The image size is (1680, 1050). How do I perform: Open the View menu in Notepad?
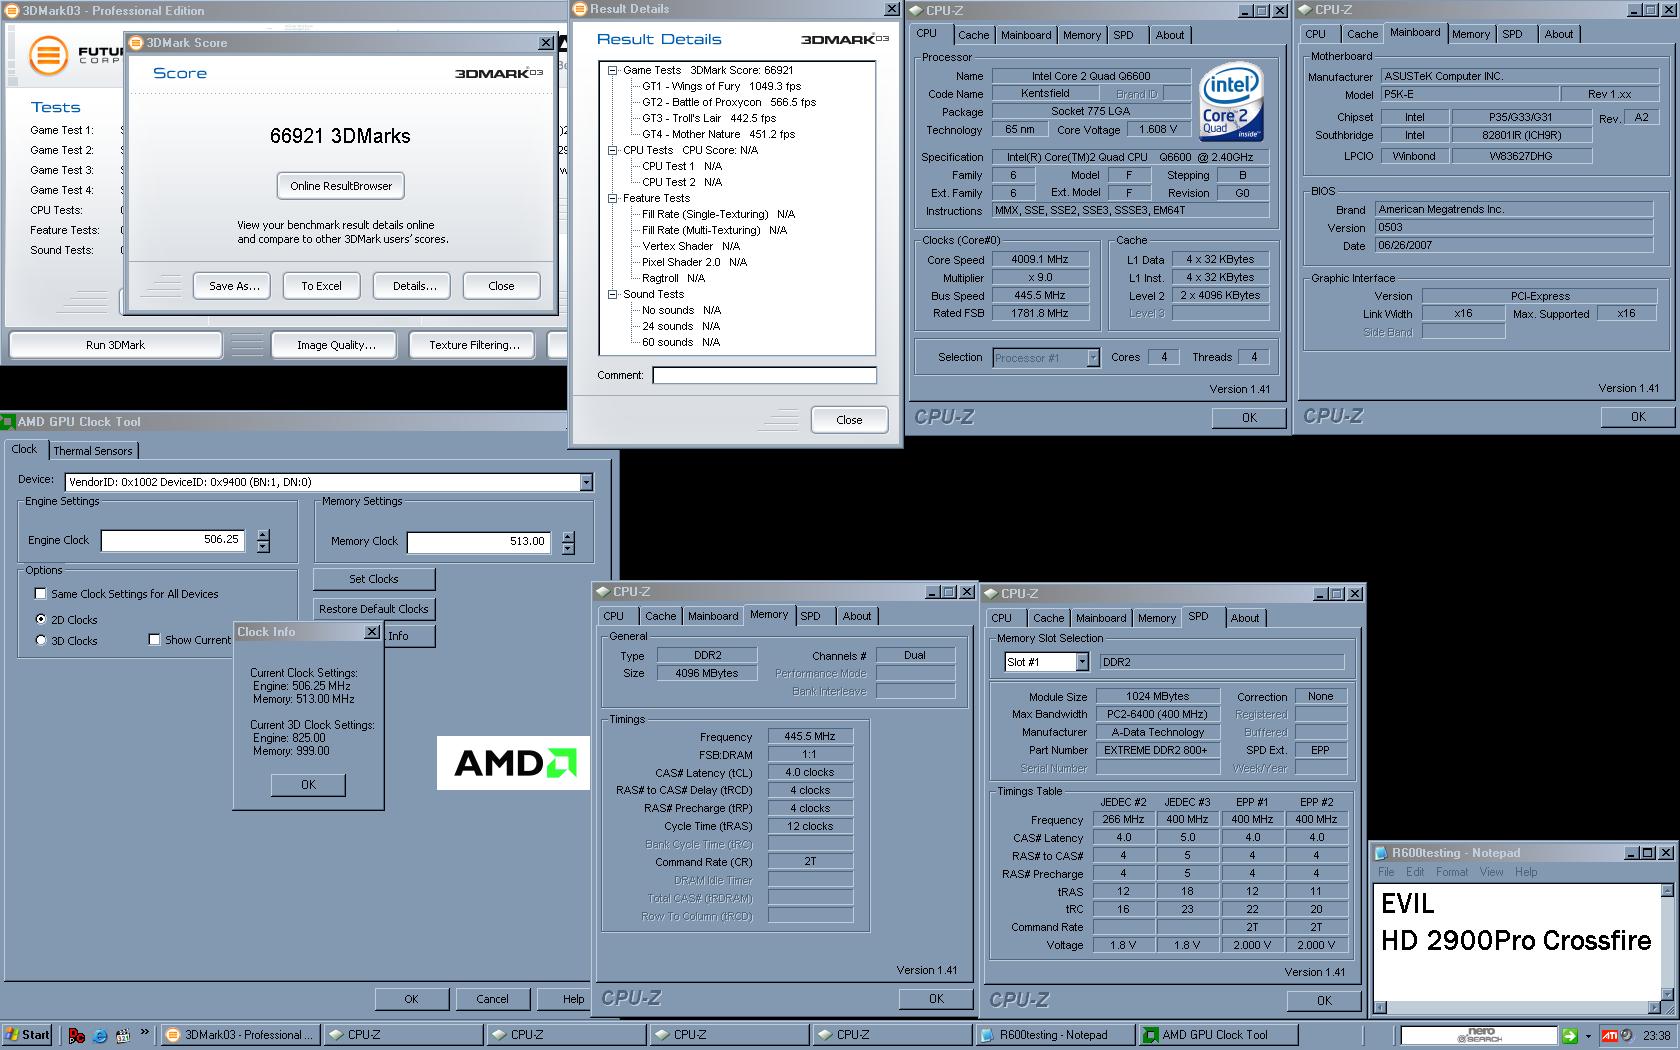tap(1491, 872)
